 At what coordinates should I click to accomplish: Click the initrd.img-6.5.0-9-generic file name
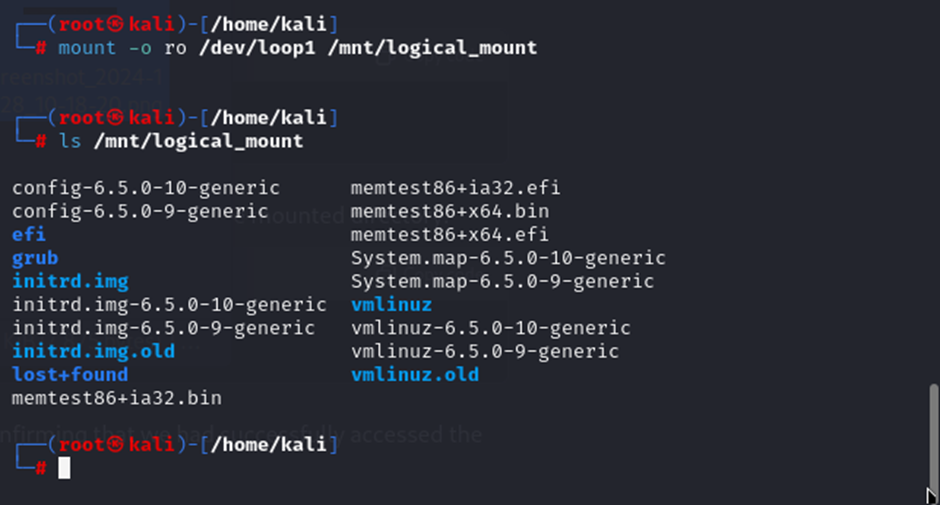[163, 328]
